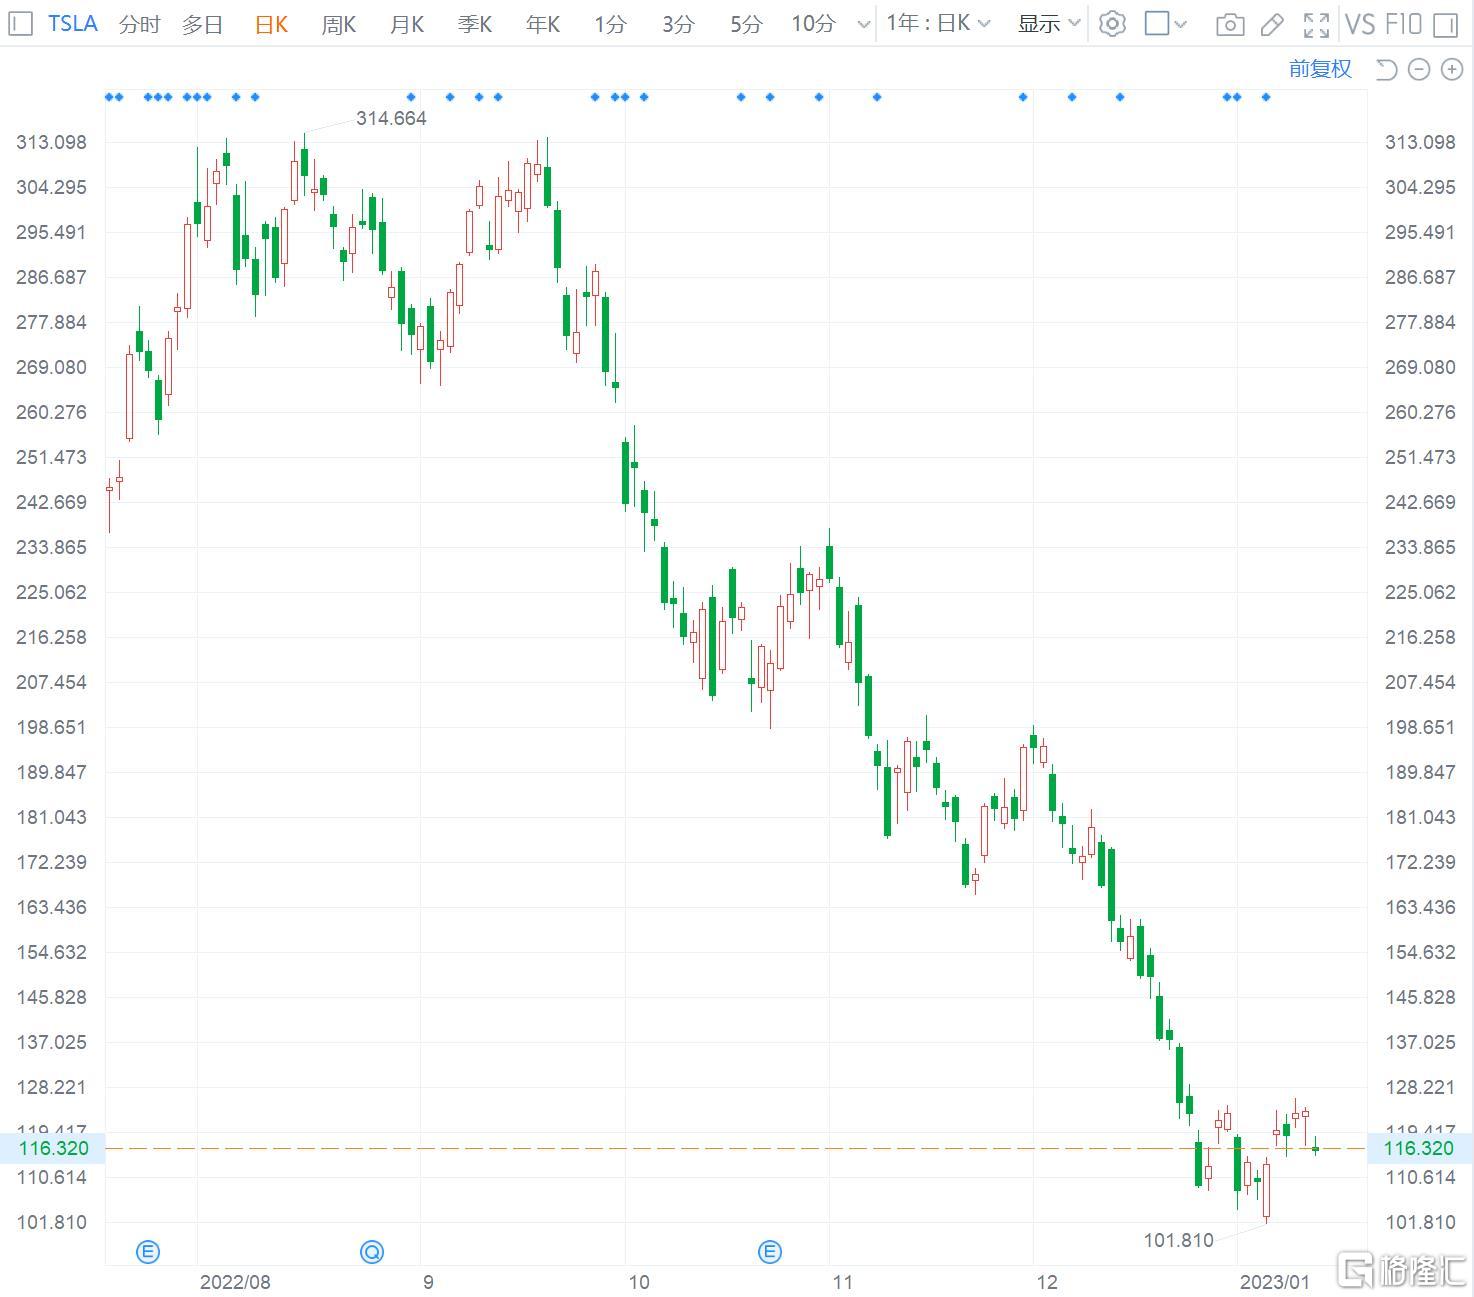
Task: Select the pencil drawing tool
Action: click(1272, 24)
